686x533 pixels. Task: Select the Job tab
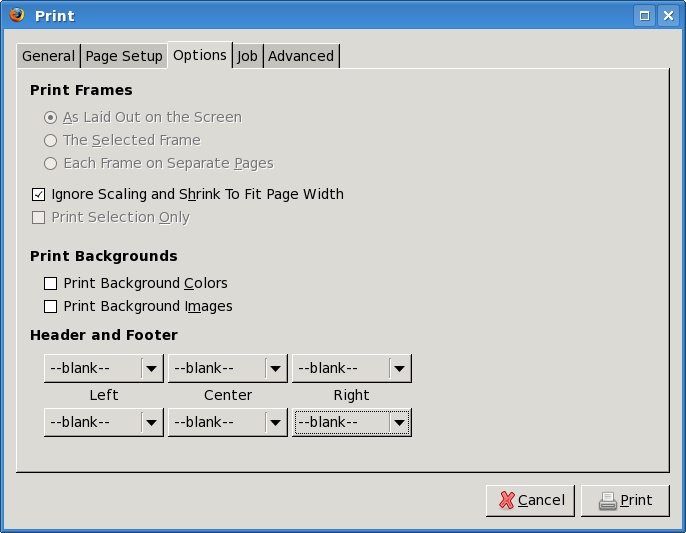(247, 56)
